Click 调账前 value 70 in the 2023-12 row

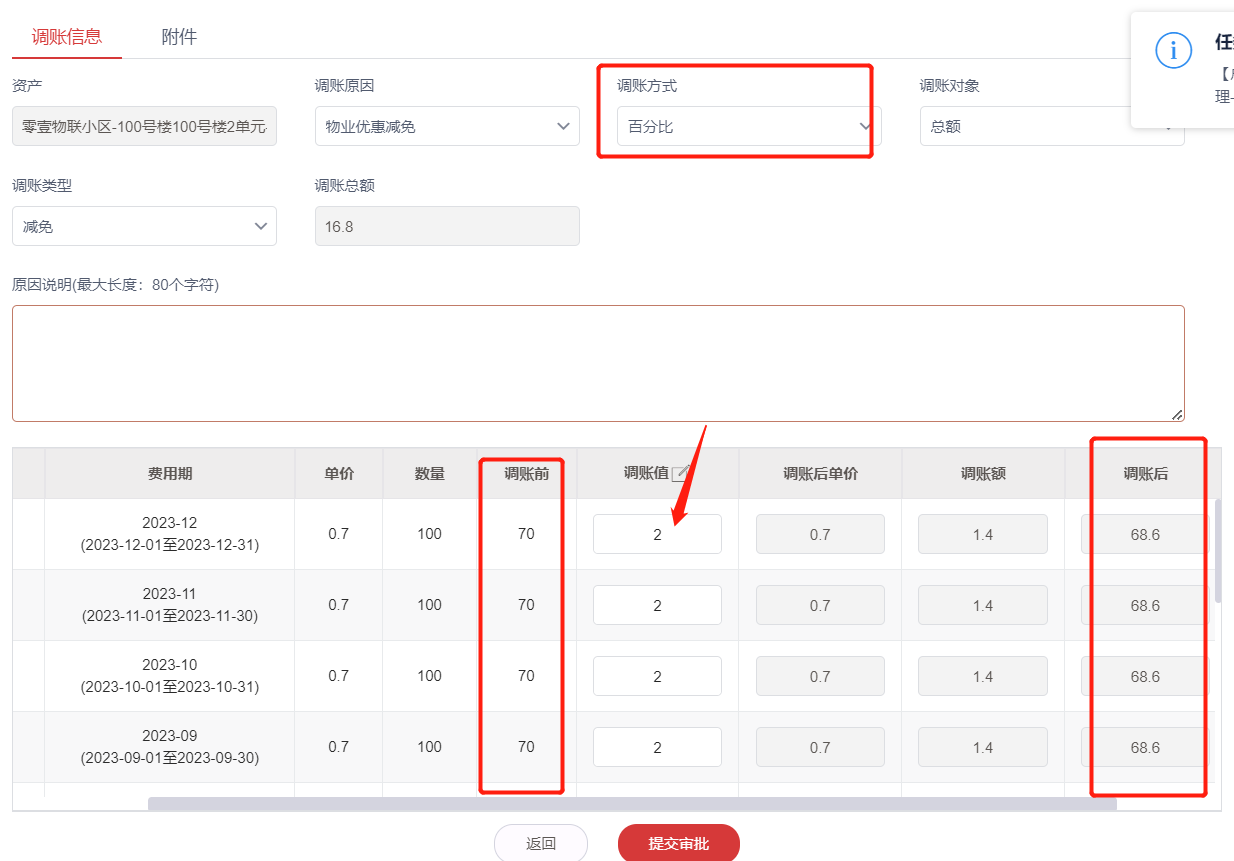point(526,534)
